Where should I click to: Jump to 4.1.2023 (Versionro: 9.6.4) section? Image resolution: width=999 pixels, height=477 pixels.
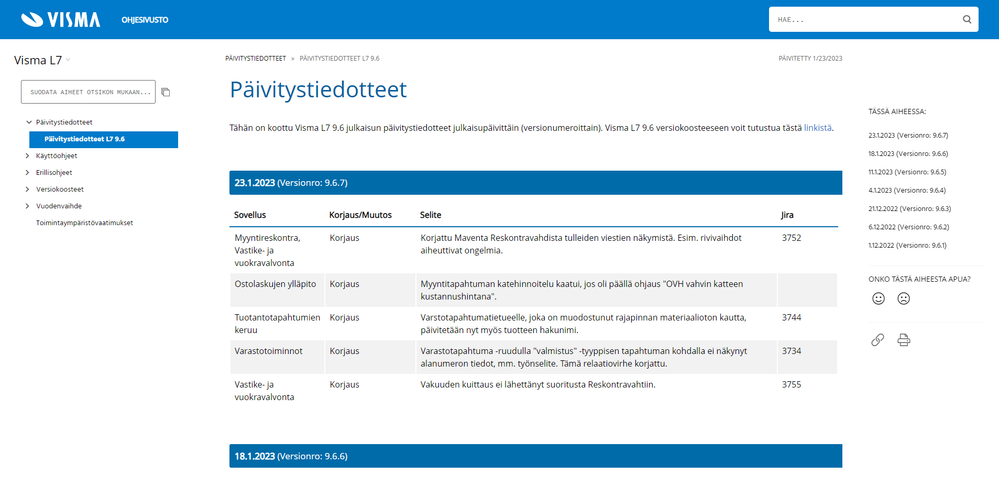pos(909,190)
